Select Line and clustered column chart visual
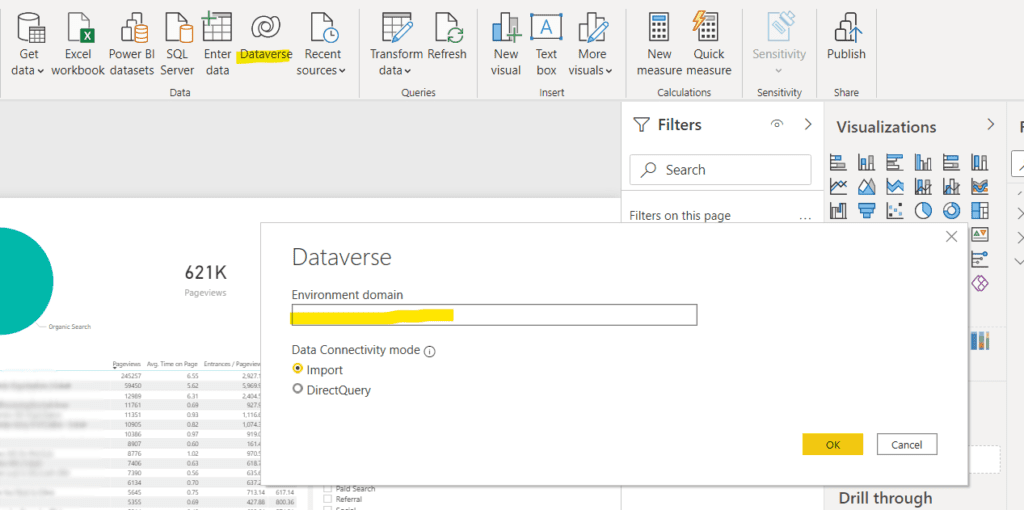 (x=952, y=187)
